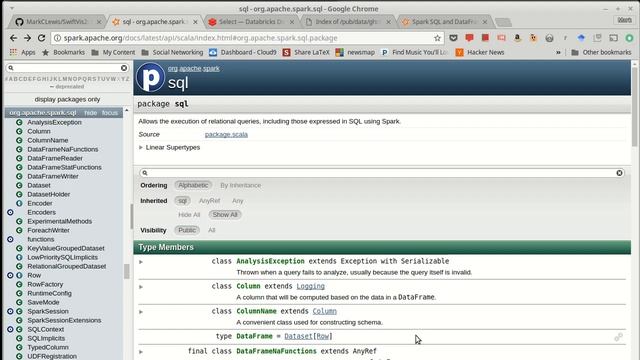Click 'hide' for org.apache.spark.sql package
Screen dimensions: 640x360
(91, 113)
